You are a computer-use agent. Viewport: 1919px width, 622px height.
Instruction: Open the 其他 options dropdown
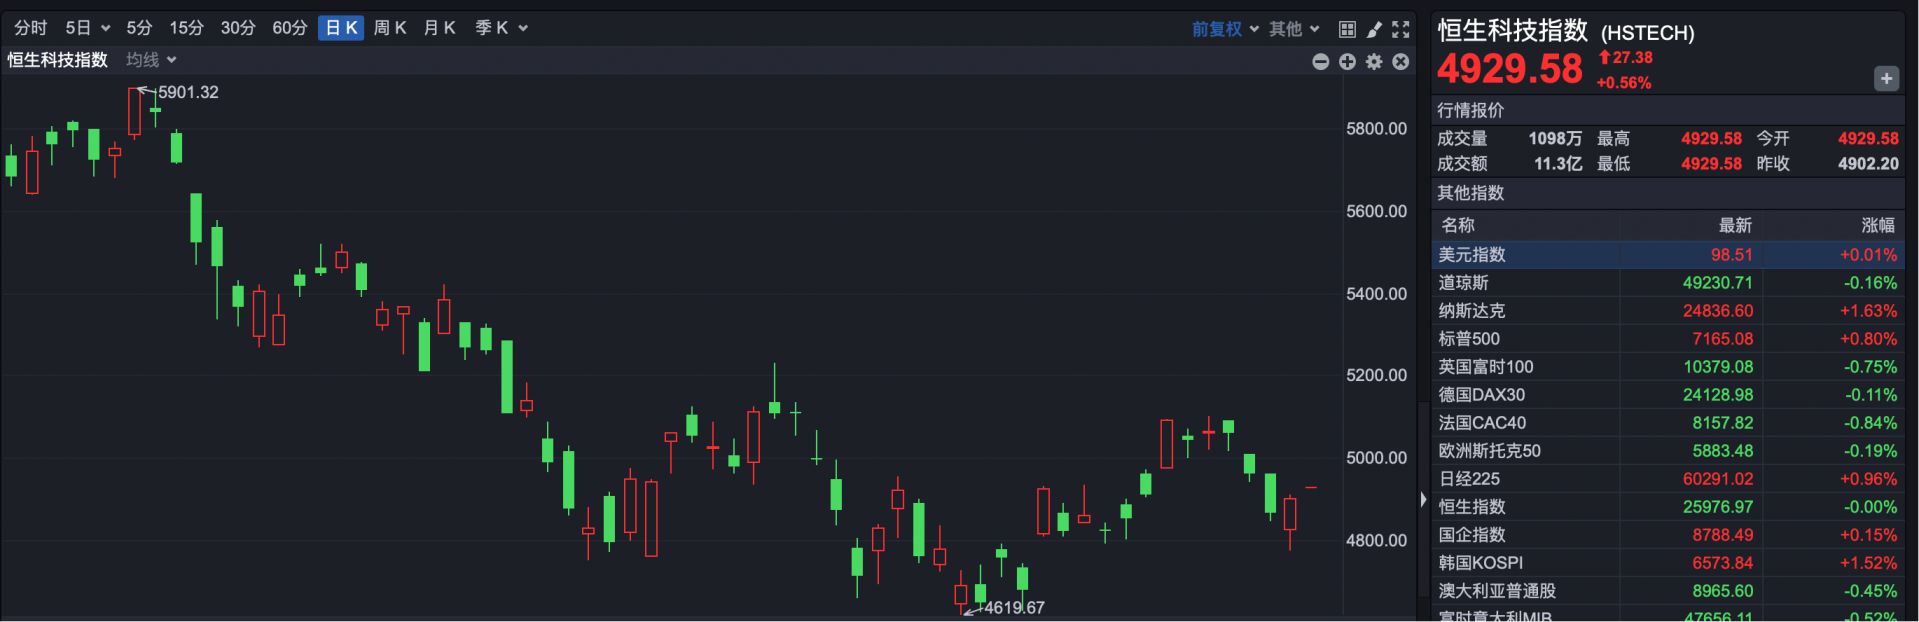click(x=1294, y=29)
